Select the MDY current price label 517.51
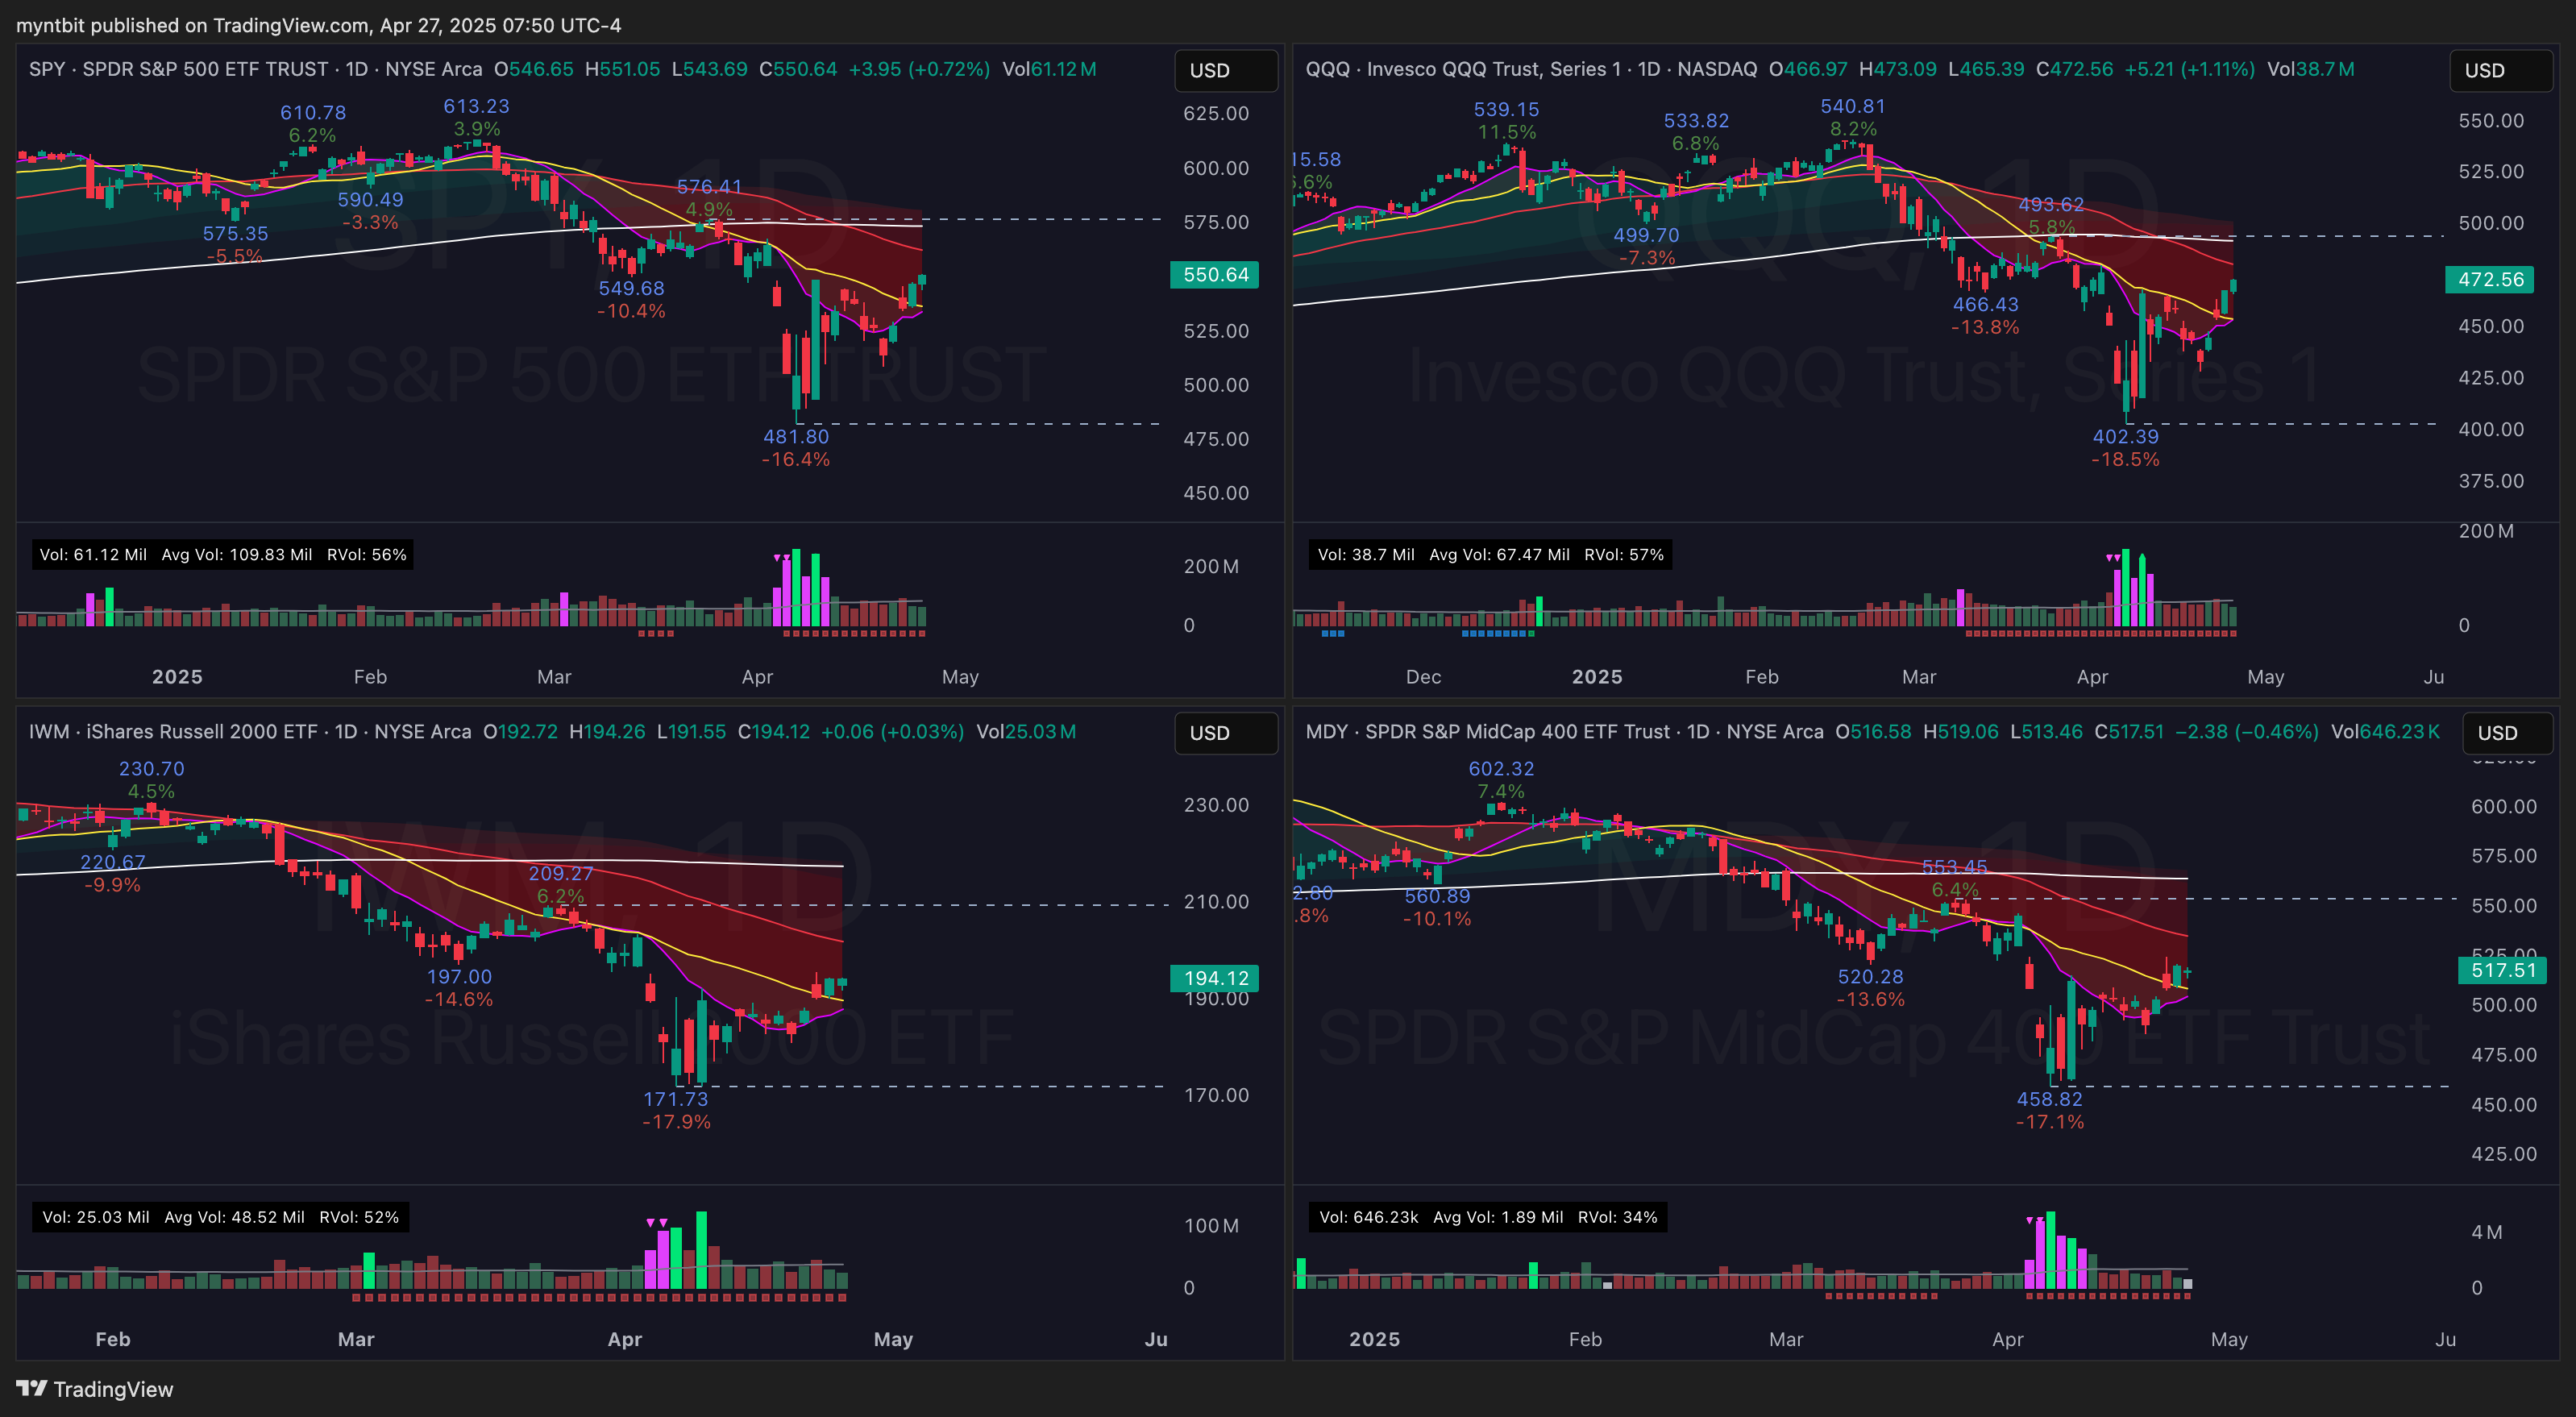This screenshot has height=1417, width=2576. (x=2503, y=970)
